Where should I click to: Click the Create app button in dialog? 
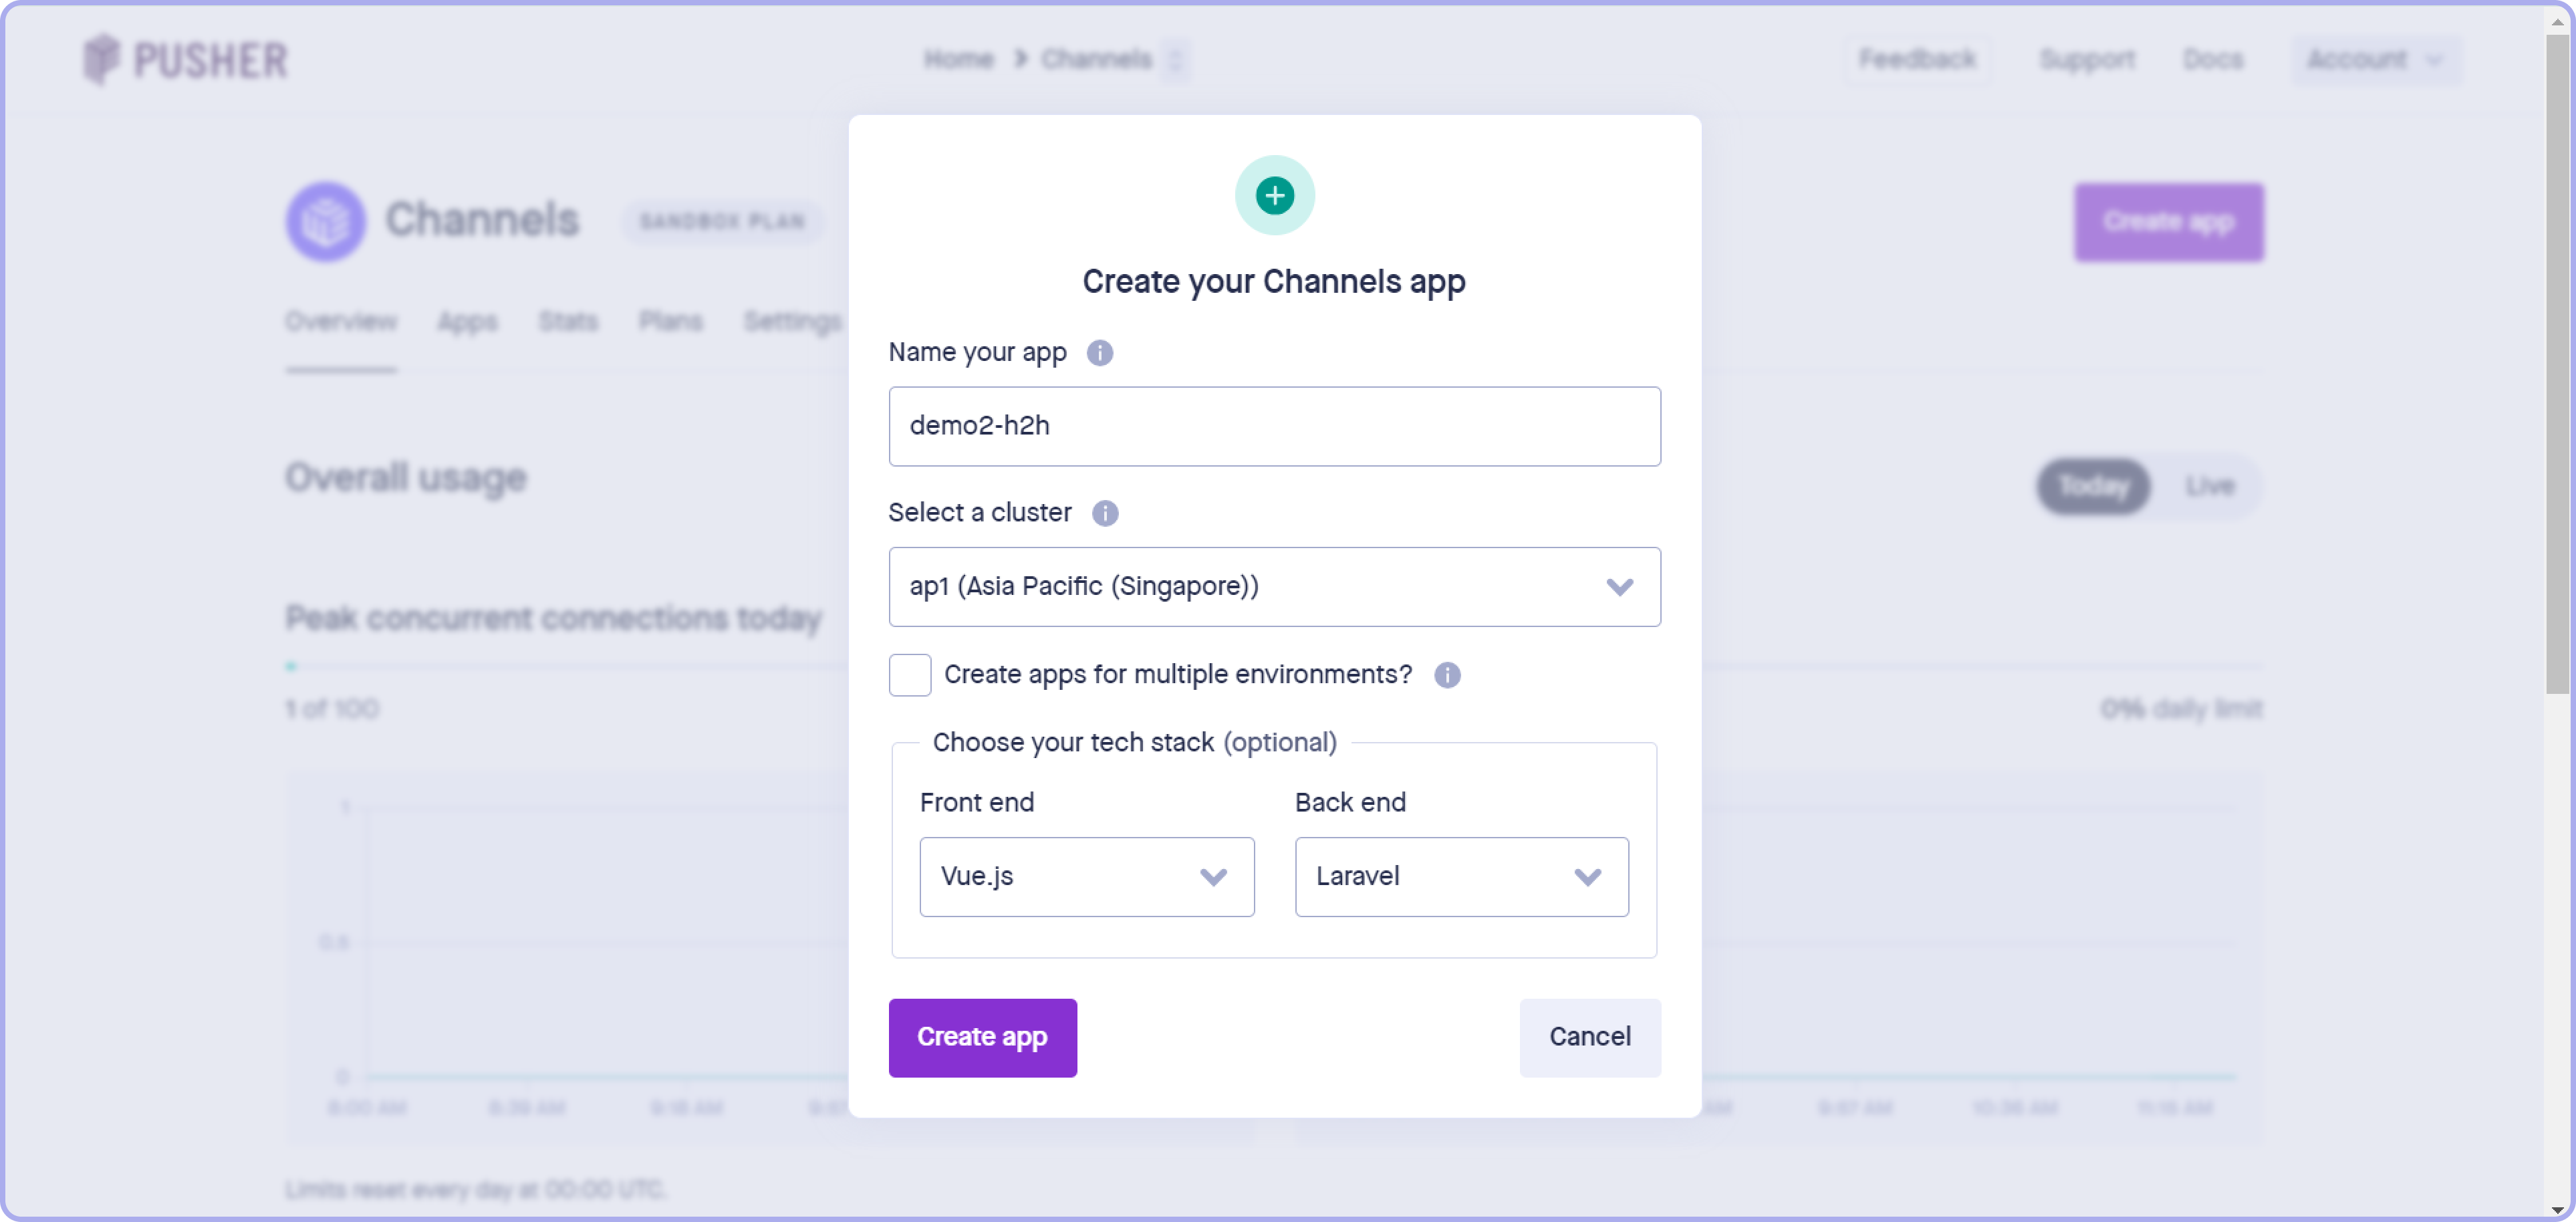(x=982, y=1037)
